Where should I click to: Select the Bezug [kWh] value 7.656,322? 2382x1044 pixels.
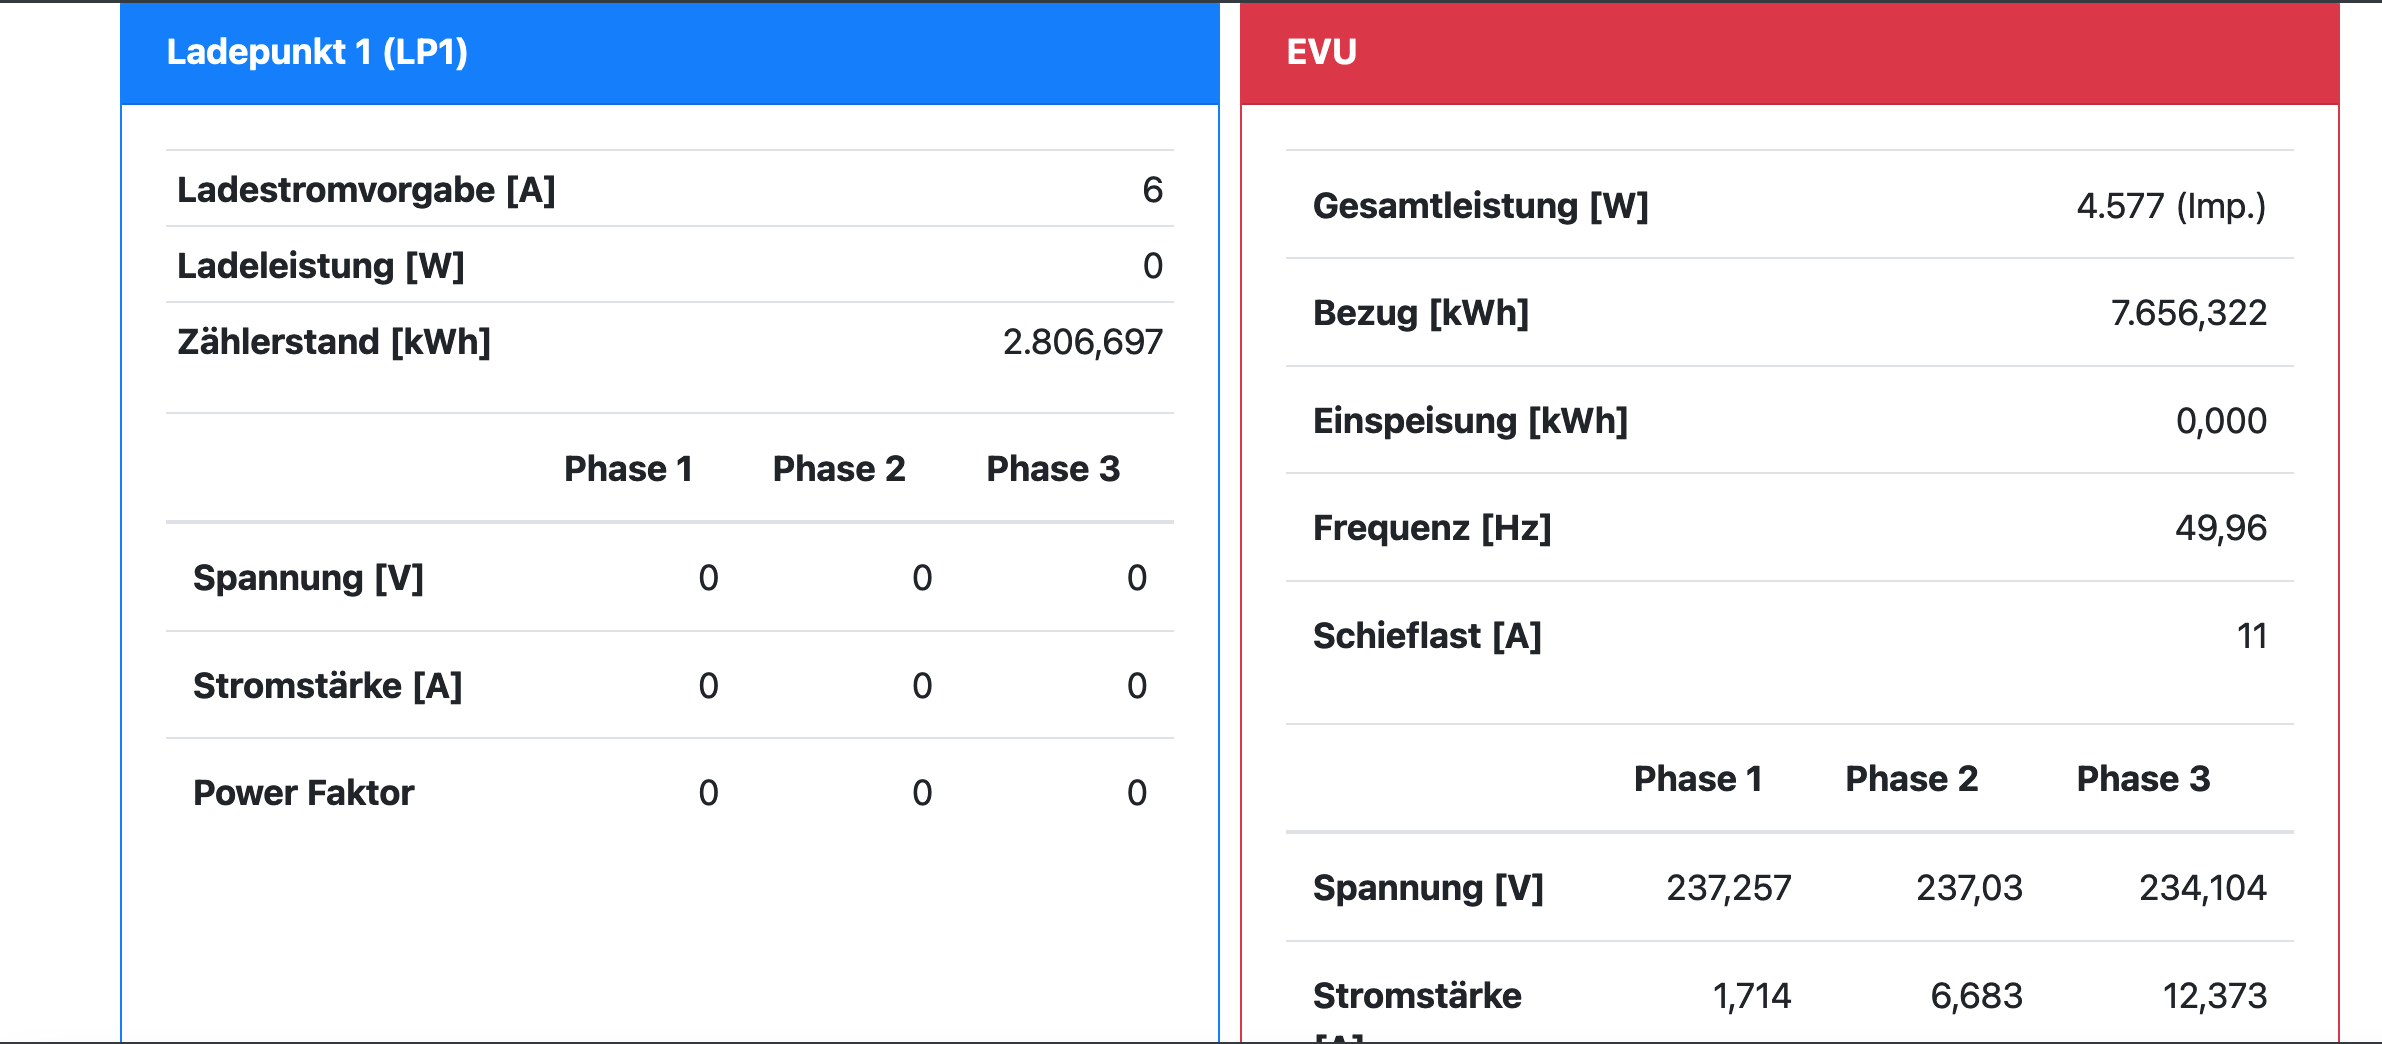tap(2188, 314)
